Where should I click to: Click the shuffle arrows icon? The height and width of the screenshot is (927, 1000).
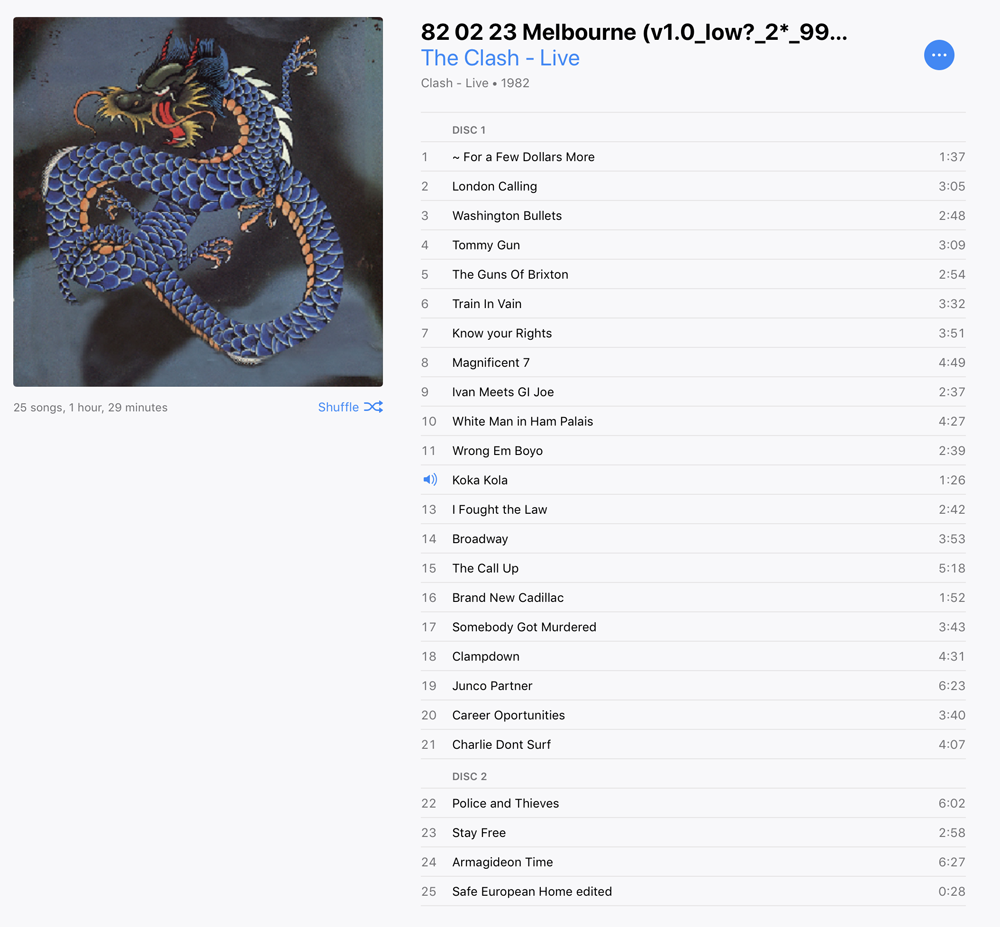click(x=373, y=407)
